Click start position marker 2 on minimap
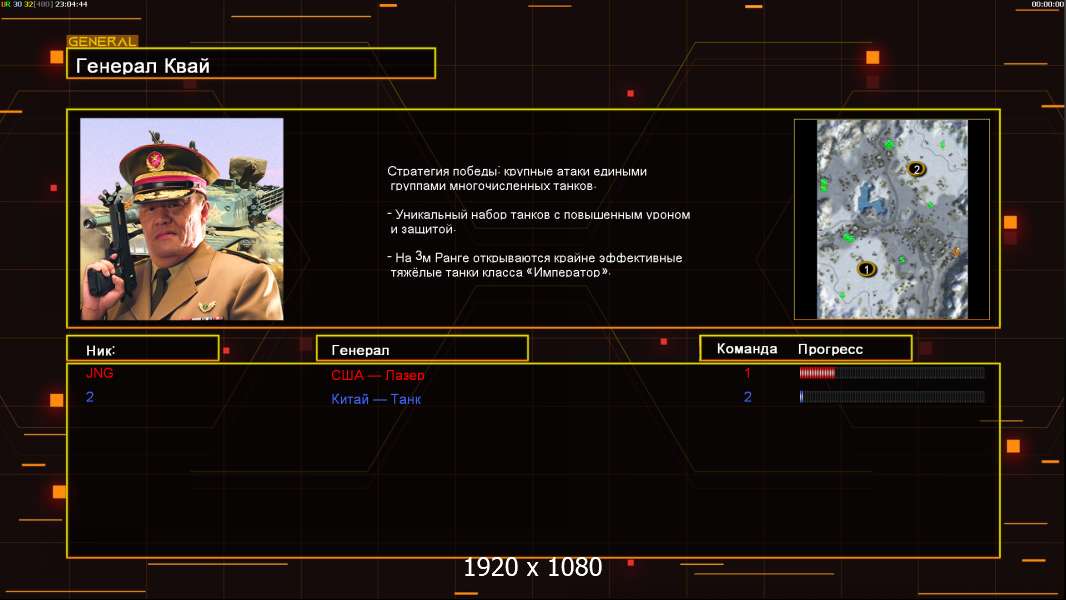The height and width of the screenshot is (600, 1066). coord(917,169)
